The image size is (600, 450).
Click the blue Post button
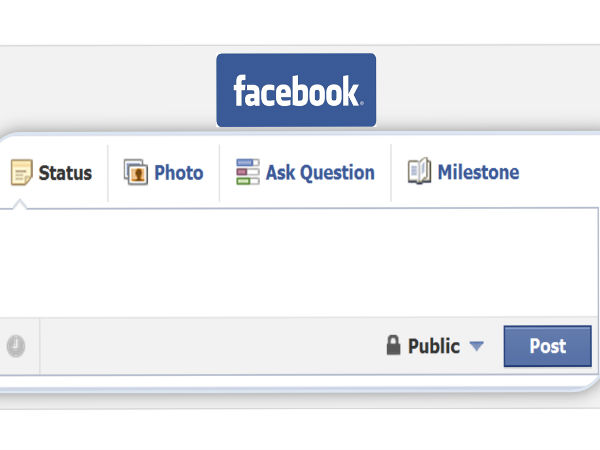pyautogui.click(x=548, y=346)
